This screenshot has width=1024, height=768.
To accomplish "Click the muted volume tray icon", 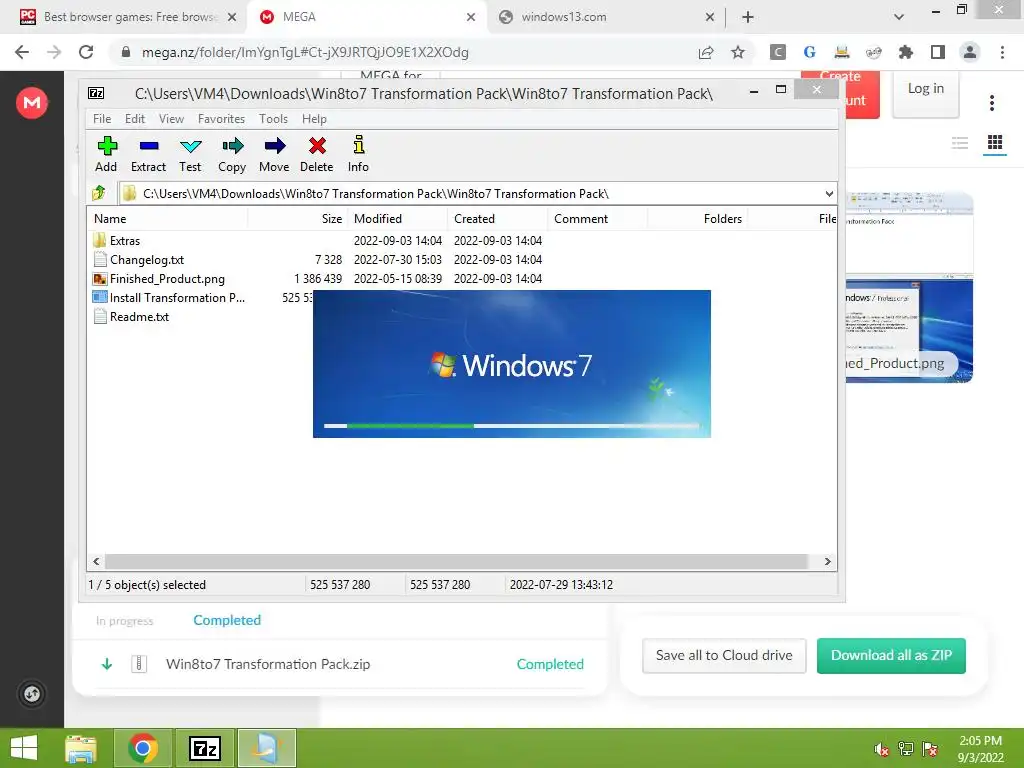I will tap(882, 749).
